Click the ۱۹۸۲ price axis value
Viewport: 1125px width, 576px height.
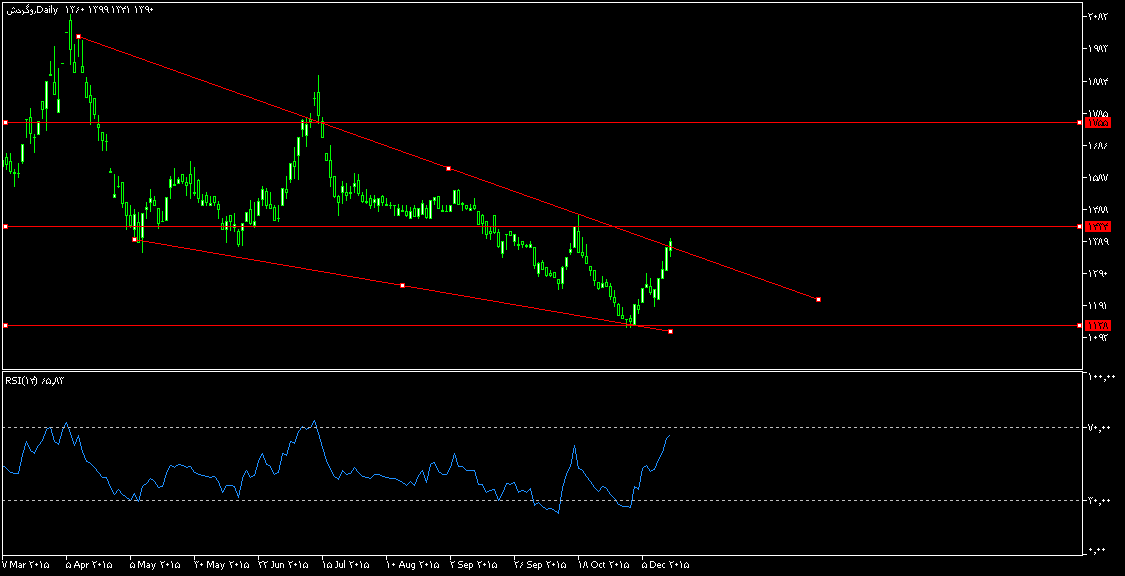(x=1098, y=49)
